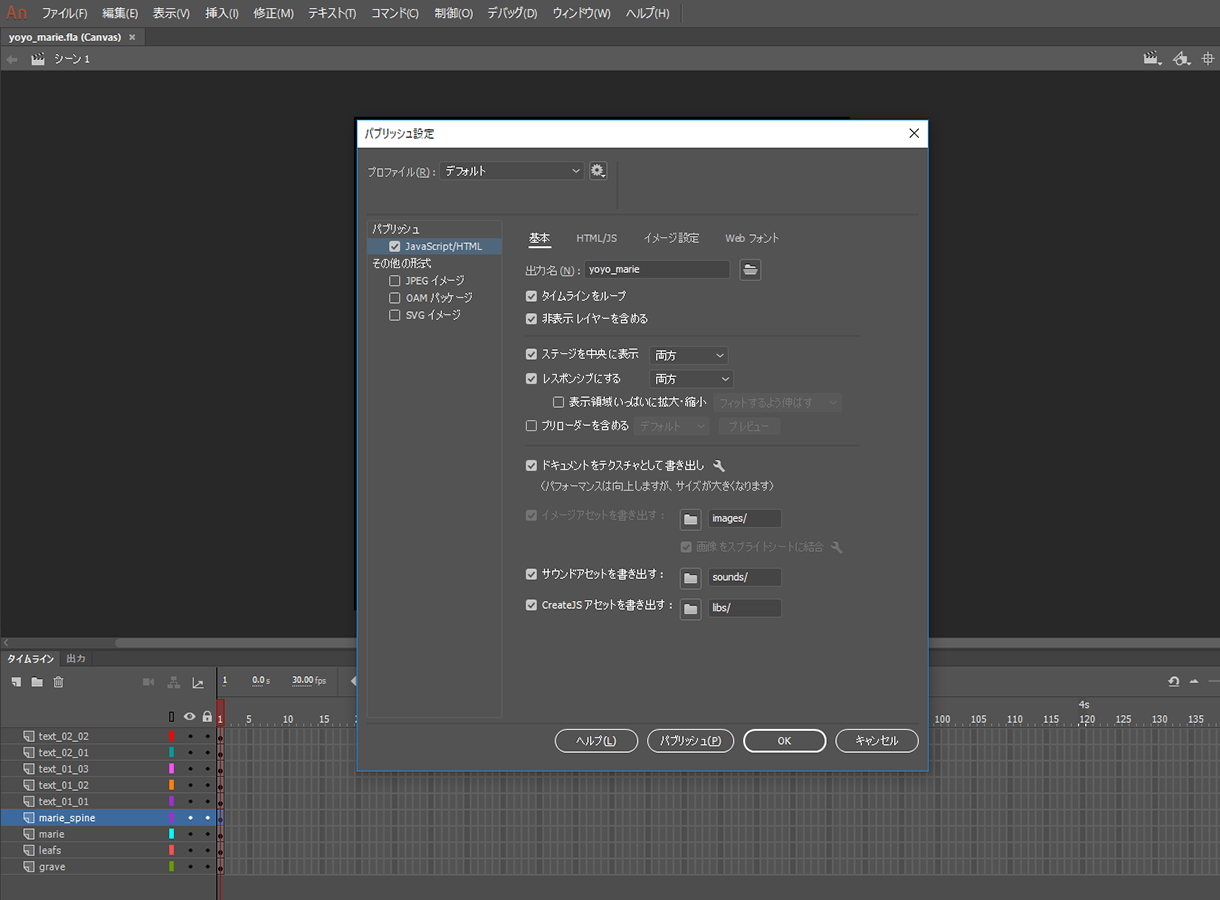
Task: Create a new layer in the timeline
Action: (16, 682)
